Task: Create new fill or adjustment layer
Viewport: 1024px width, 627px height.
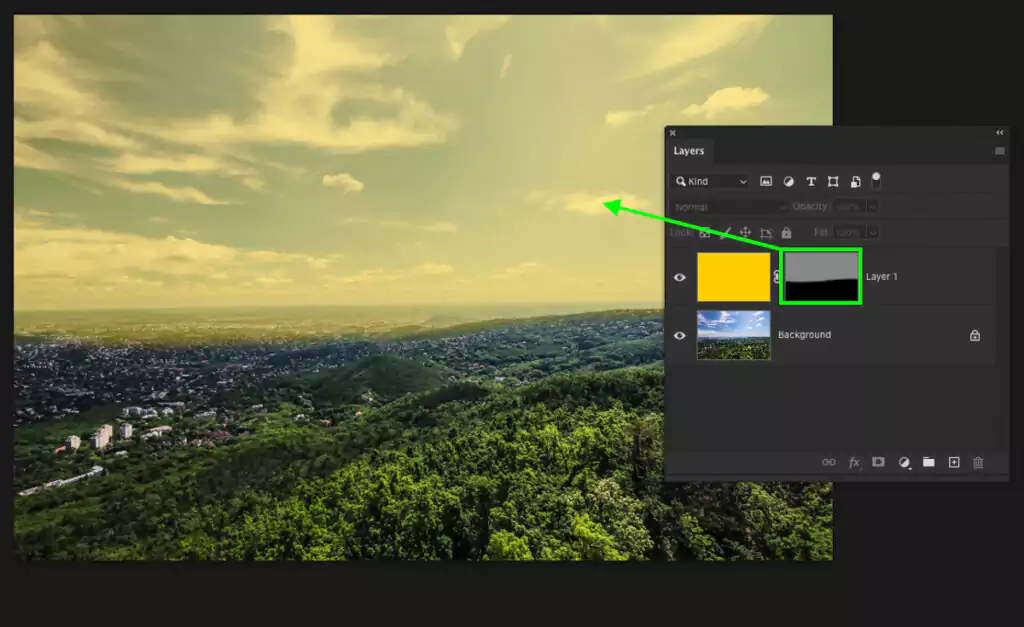Action: 904,462
